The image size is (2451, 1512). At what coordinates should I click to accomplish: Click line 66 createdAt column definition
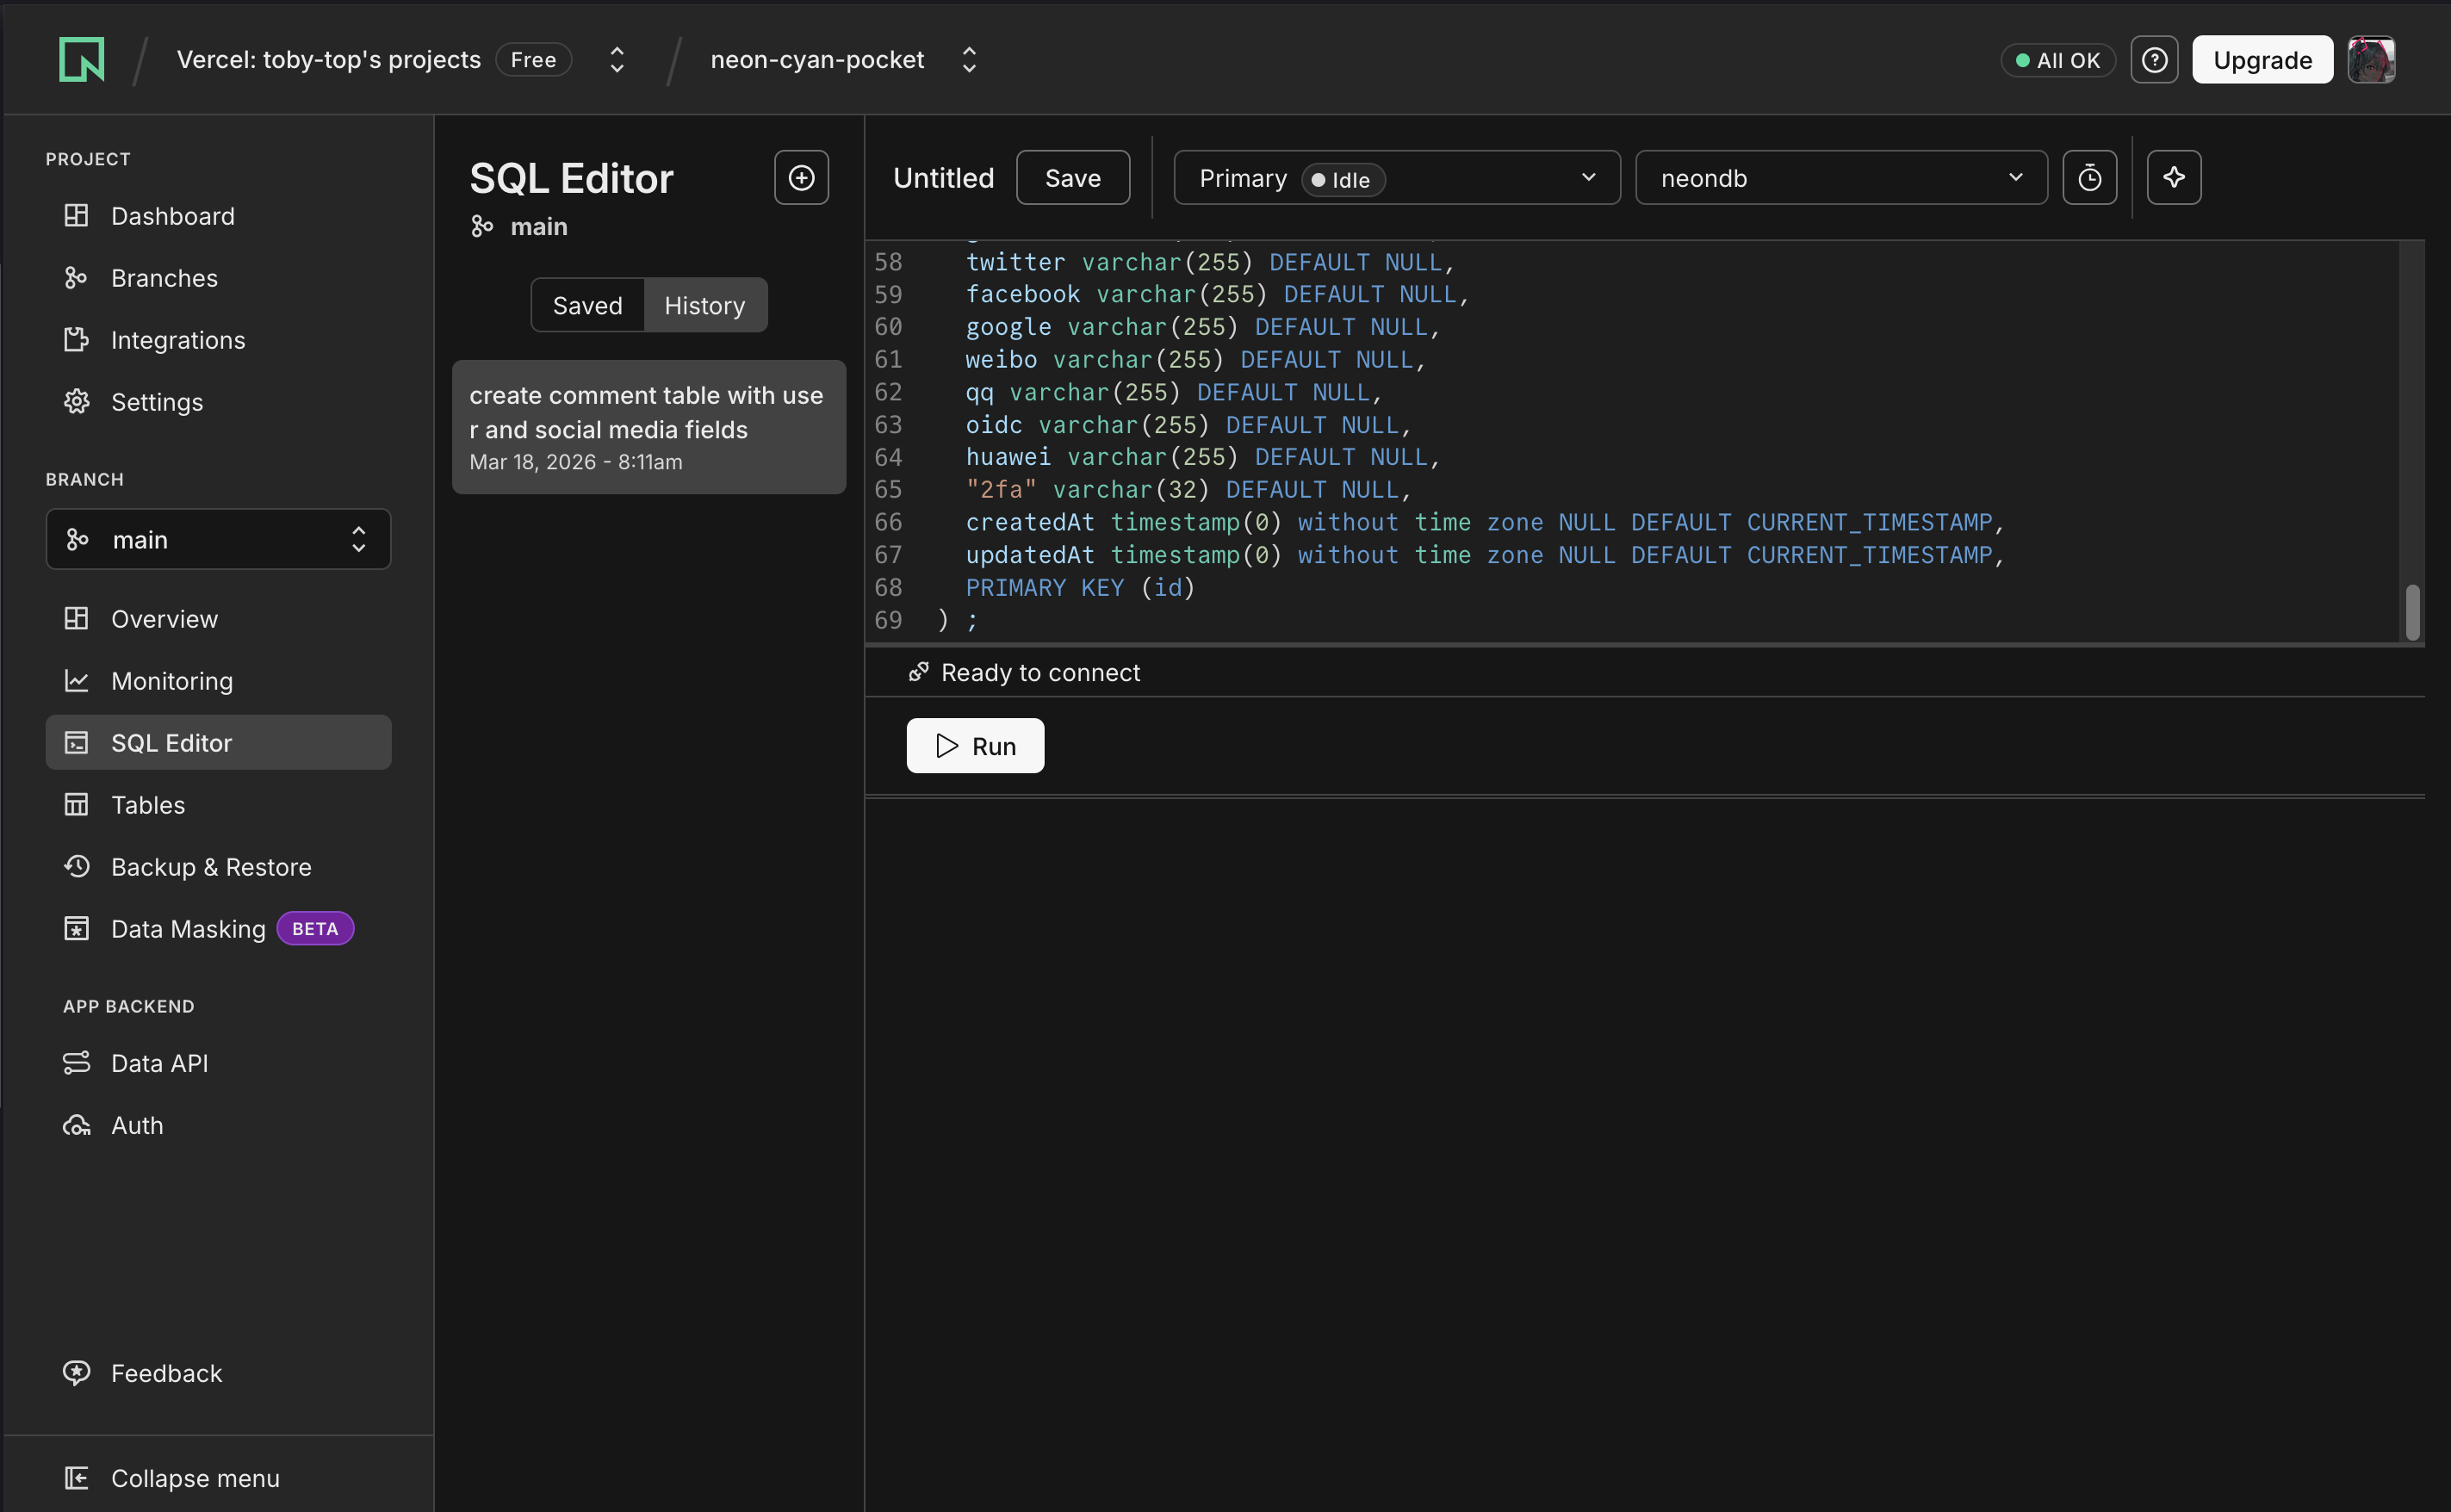coord(1485,522)
